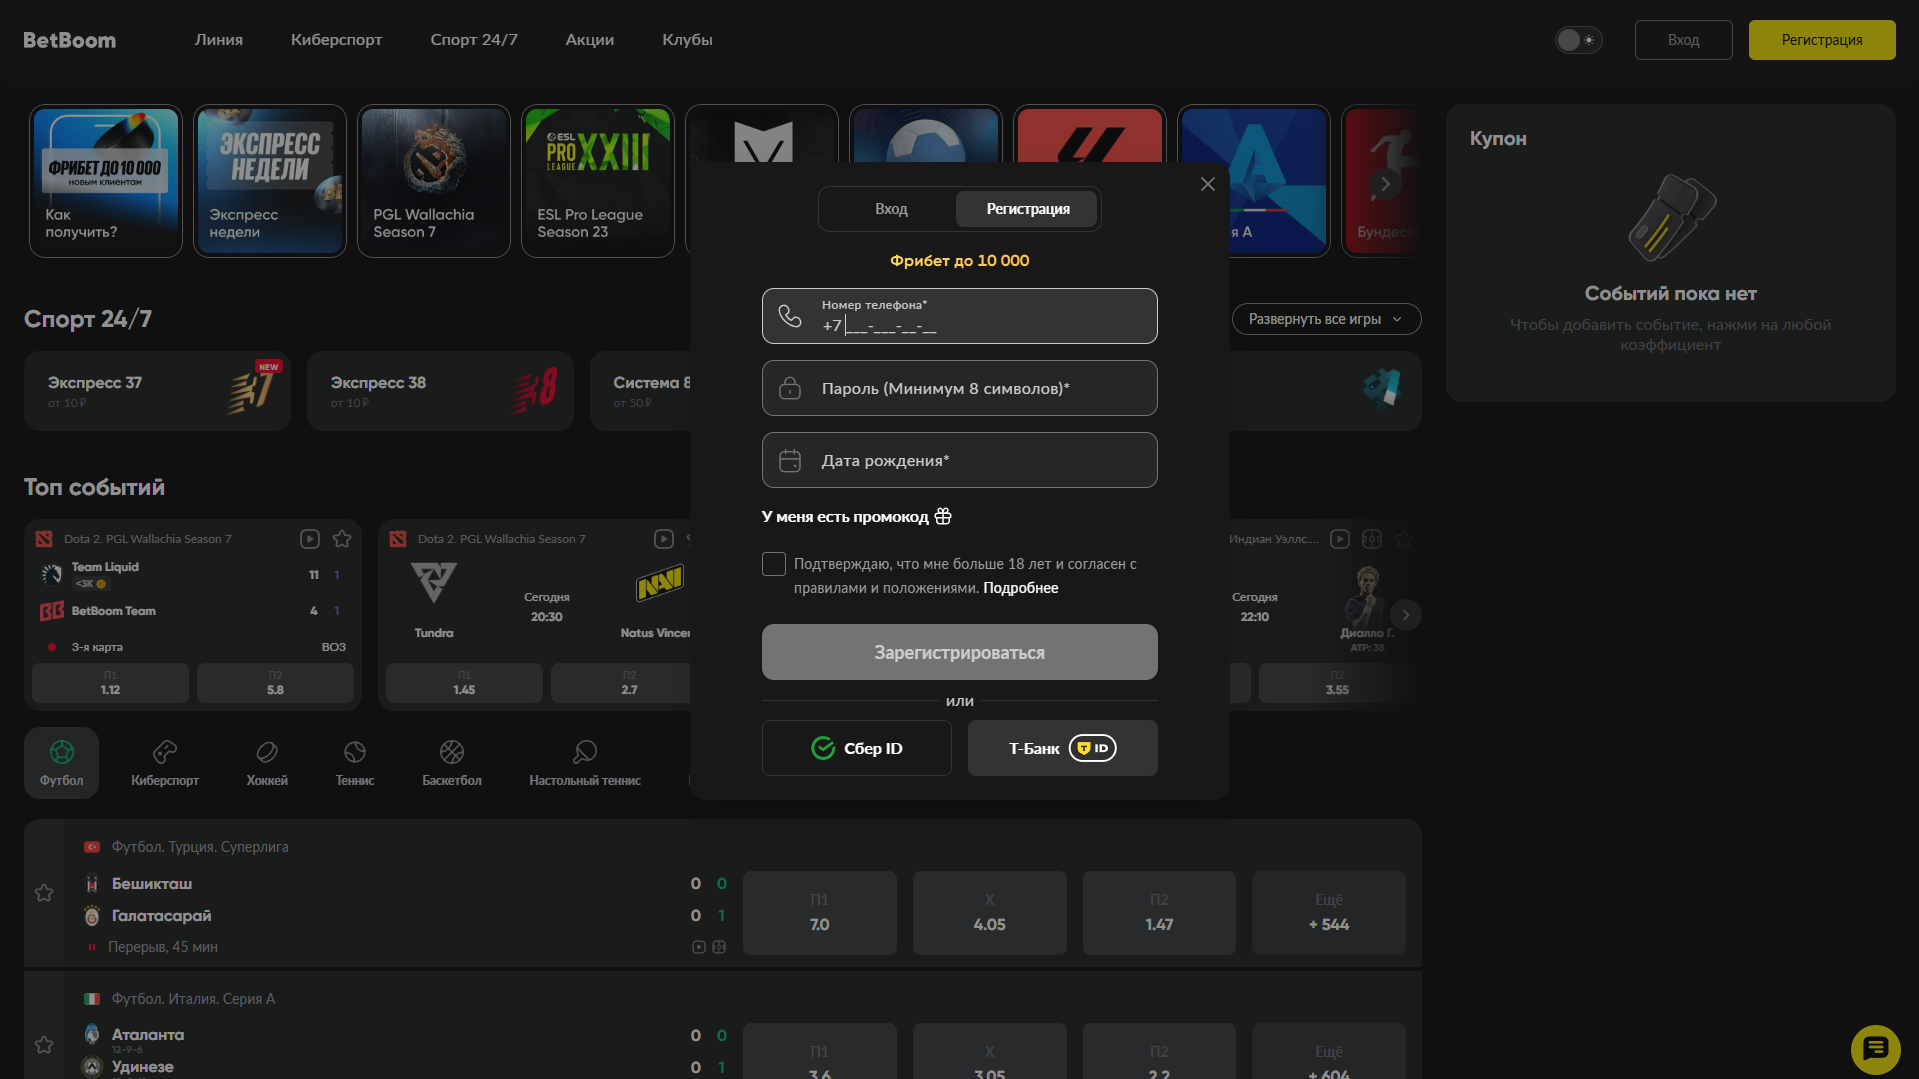Open Спорт 24/7 menu item

(x=474, y=40)
